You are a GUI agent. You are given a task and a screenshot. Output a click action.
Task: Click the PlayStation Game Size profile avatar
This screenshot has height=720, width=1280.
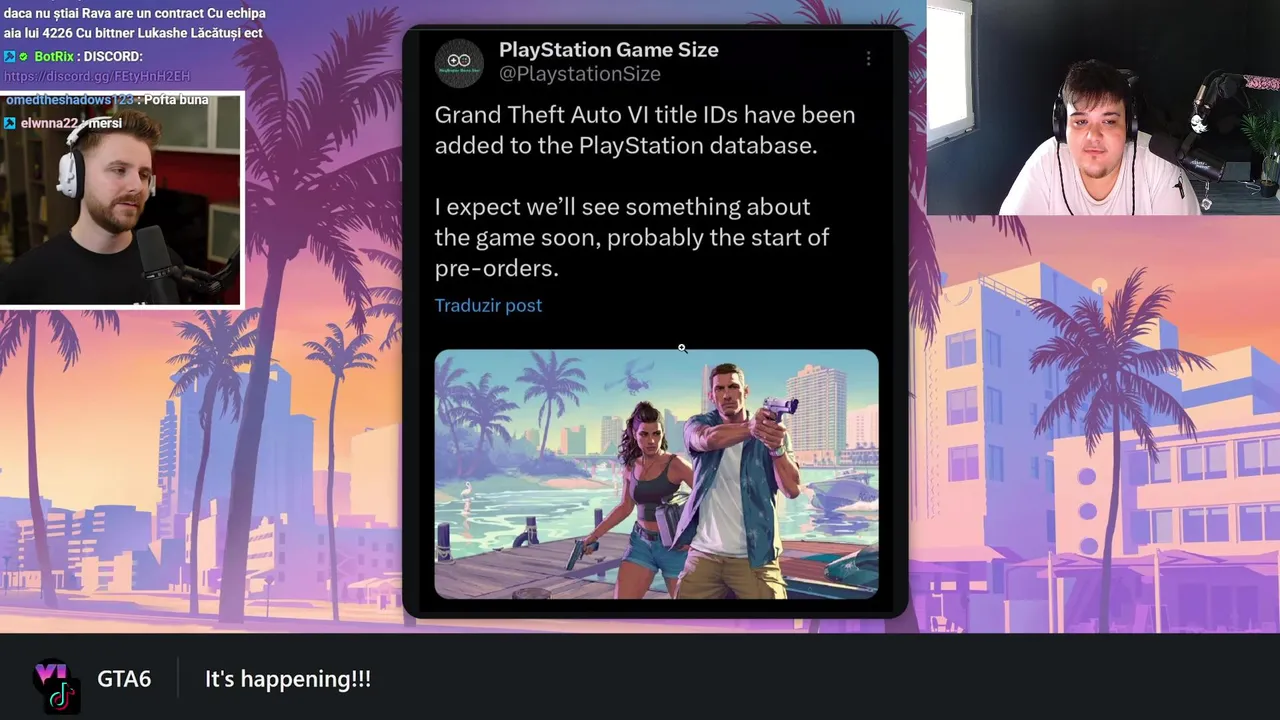coord(459,62)
